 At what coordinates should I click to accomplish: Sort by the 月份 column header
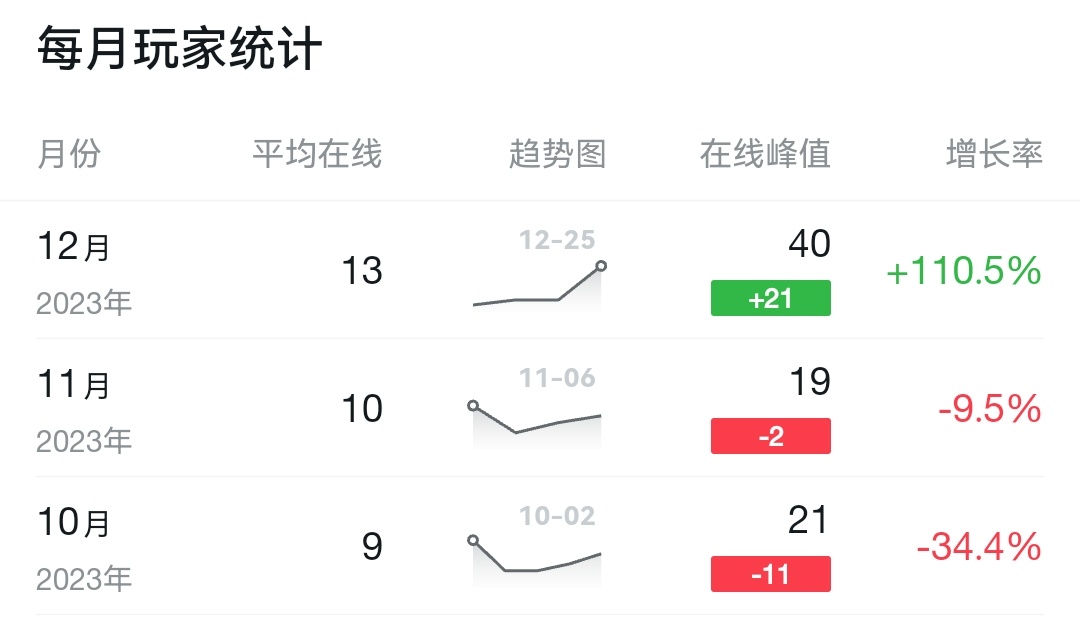pos(69,154)
